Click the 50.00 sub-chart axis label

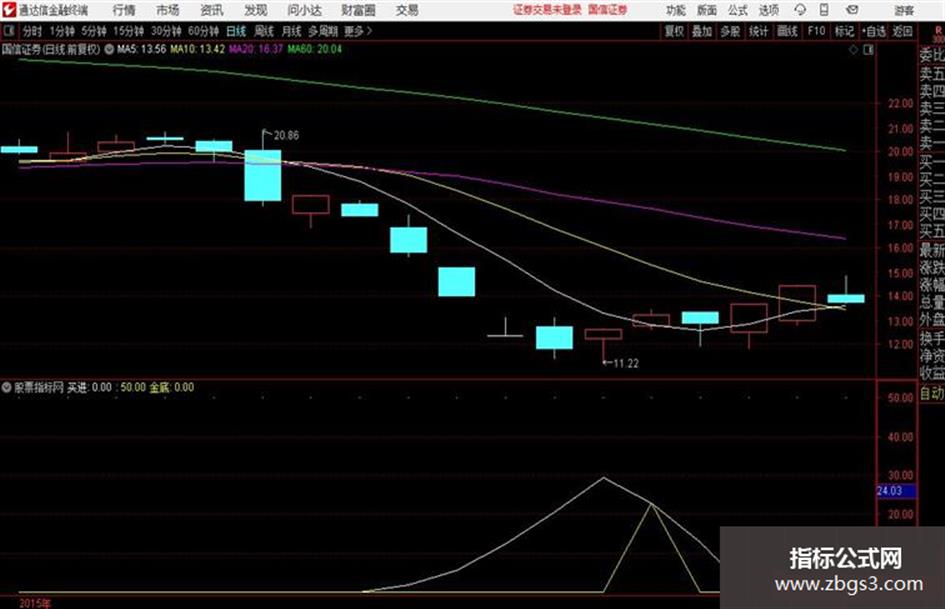click(901, 398)
